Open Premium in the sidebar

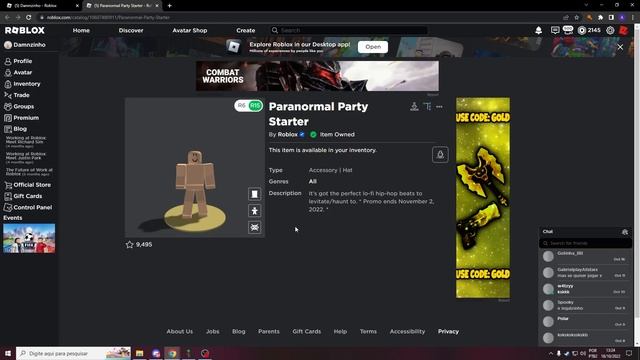pyautogui.click(x=21, y=118)
